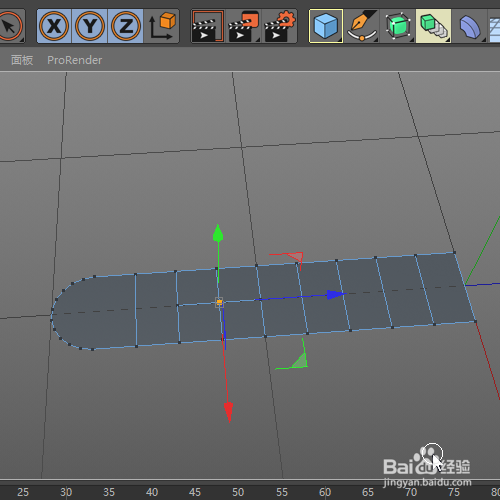Image resolution: width=500 pixels, height=500 pixels.
Task: Add a Cube primitive object
Action: [326, 26]
